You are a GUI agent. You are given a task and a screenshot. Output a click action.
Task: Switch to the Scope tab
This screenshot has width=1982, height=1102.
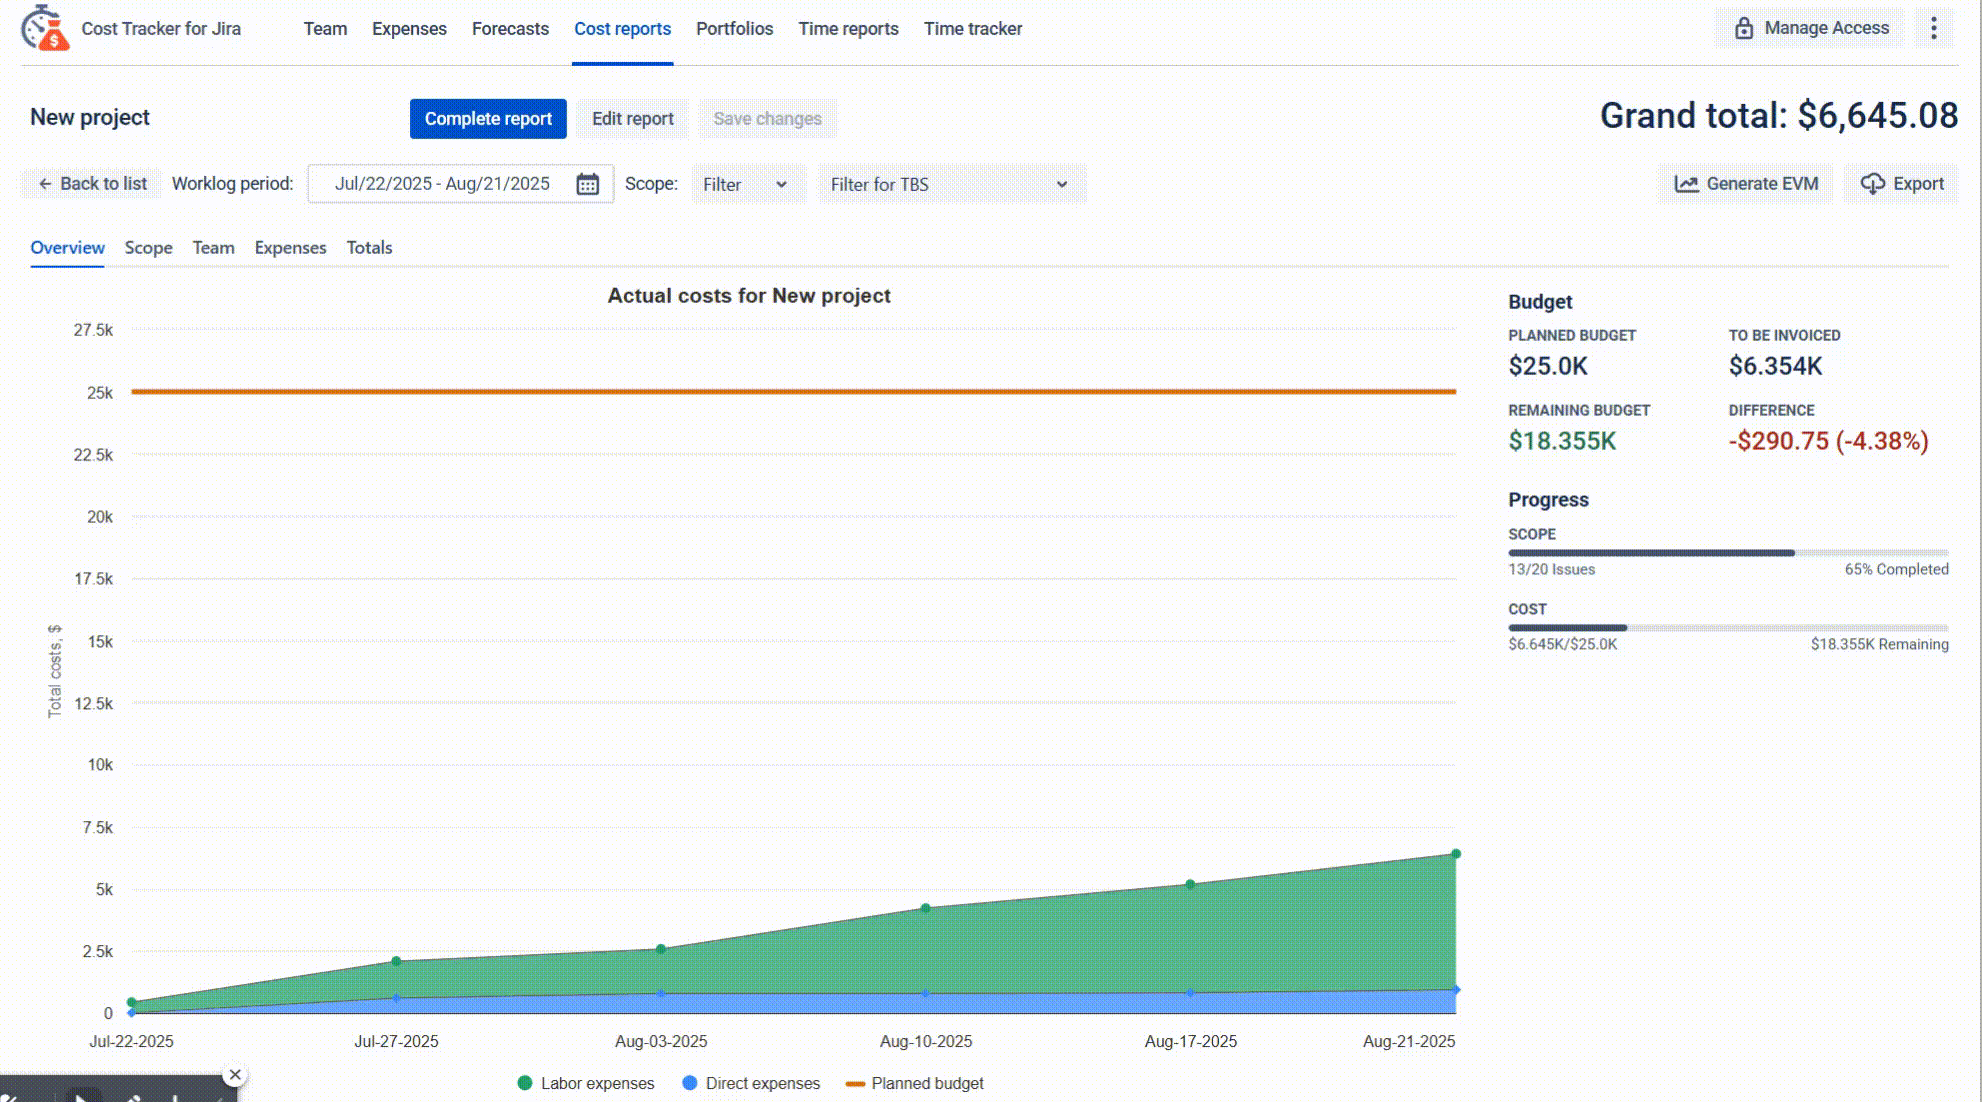[148, 247]
